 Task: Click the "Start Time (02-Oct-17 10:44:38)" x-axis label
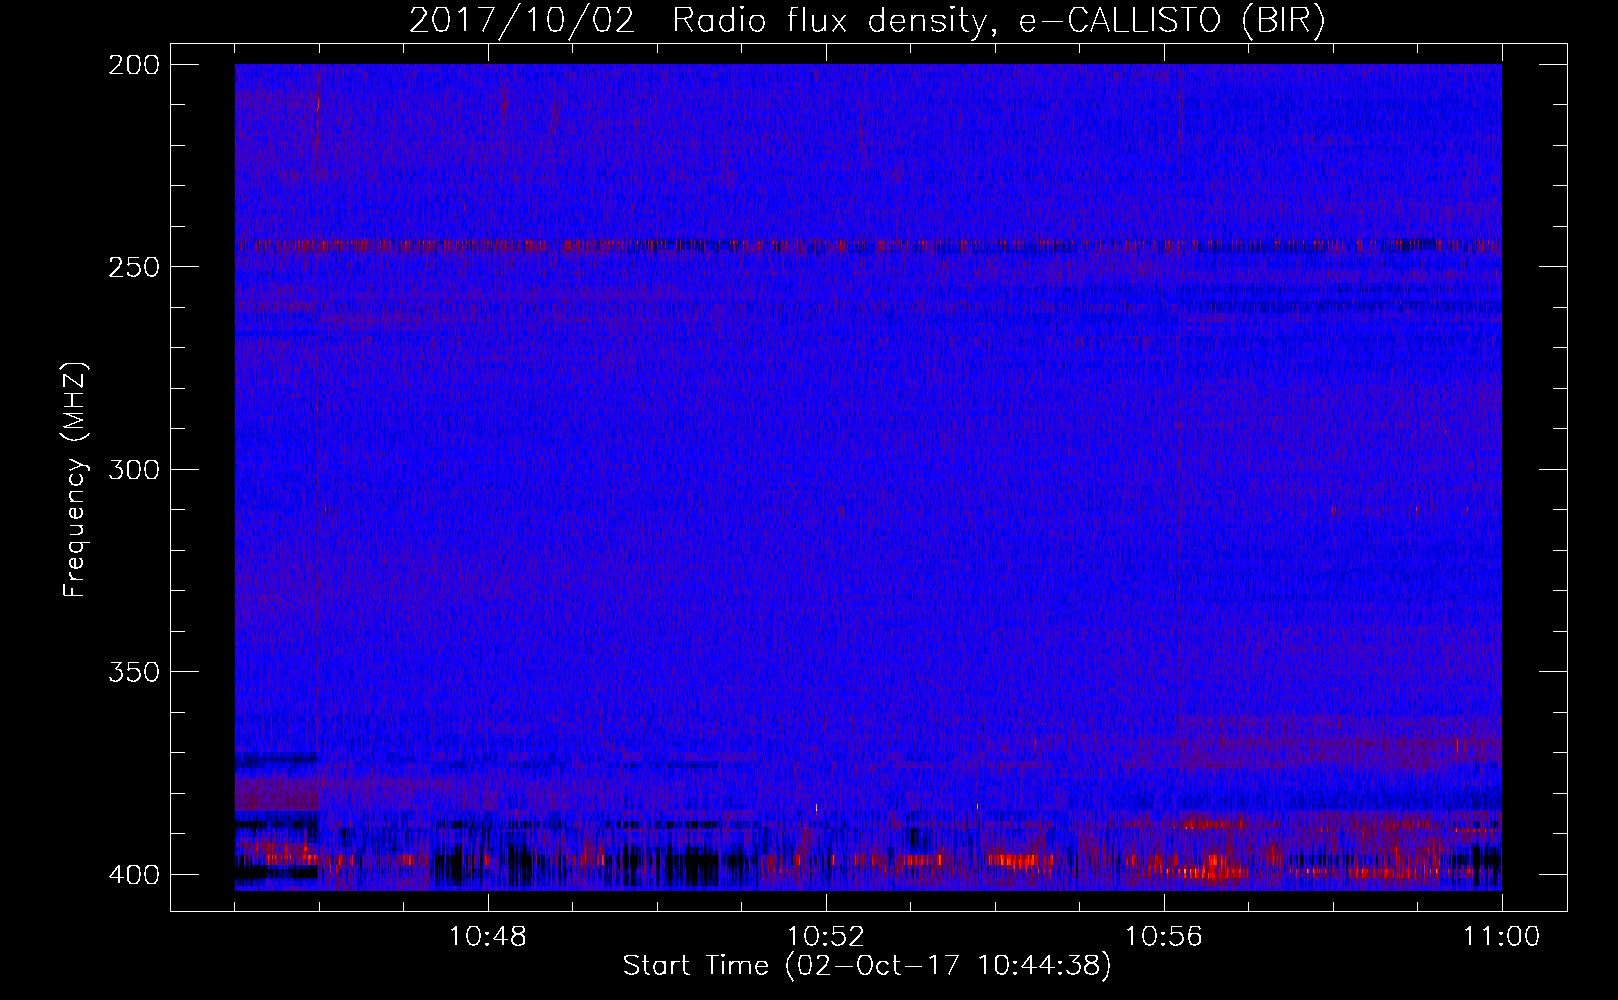867,966
